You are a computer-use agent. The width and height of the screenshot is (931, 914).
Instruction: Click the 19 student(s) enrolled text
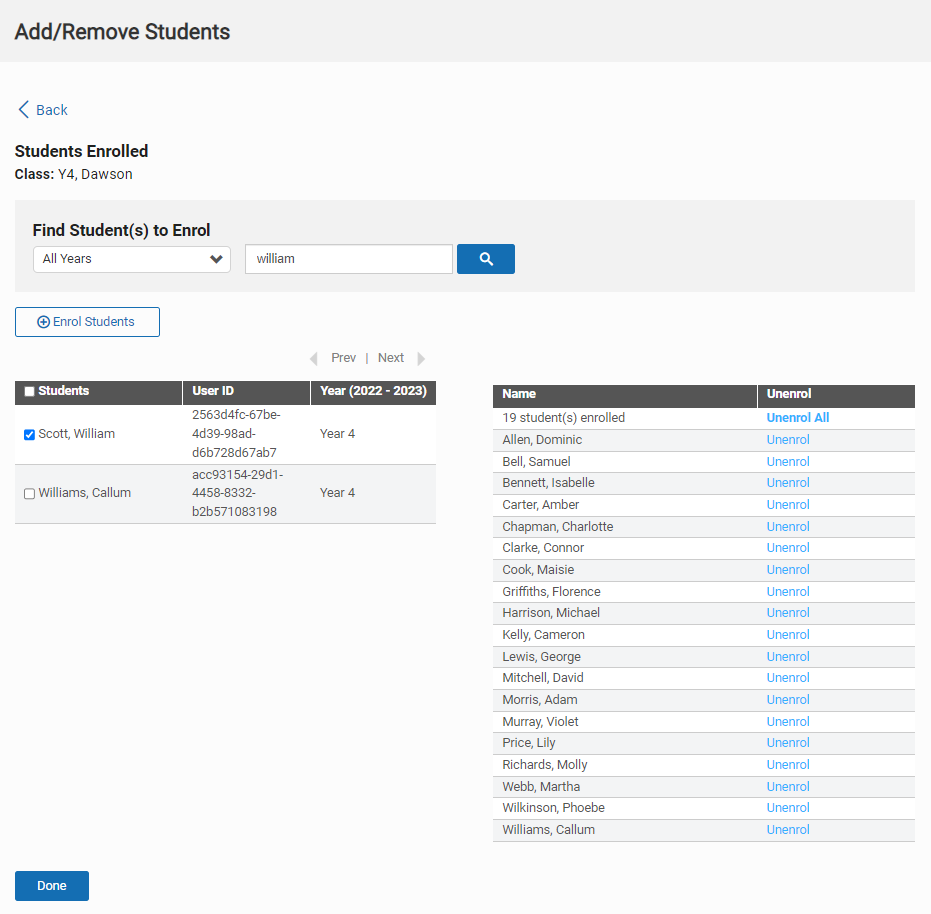563,418
